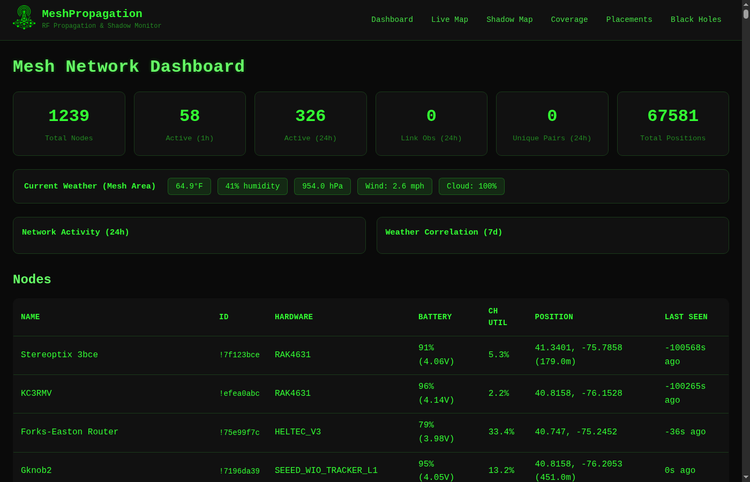
Task: Click the 64.9°F temperature badge
Action: (x=189, y=186)
